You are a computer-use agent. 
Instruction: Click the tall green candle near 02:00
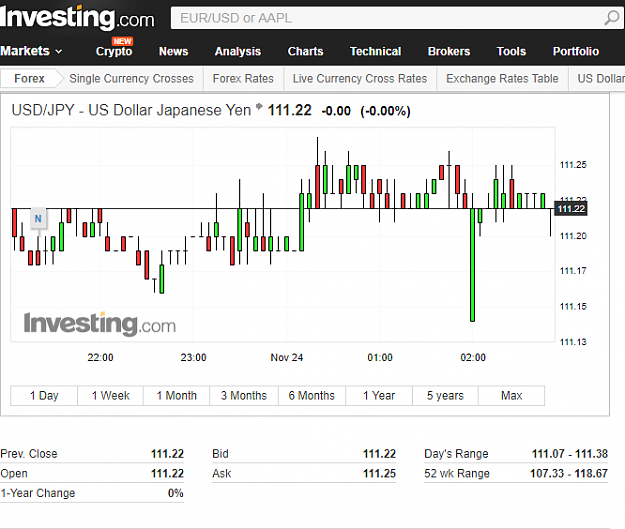point(472,265)
